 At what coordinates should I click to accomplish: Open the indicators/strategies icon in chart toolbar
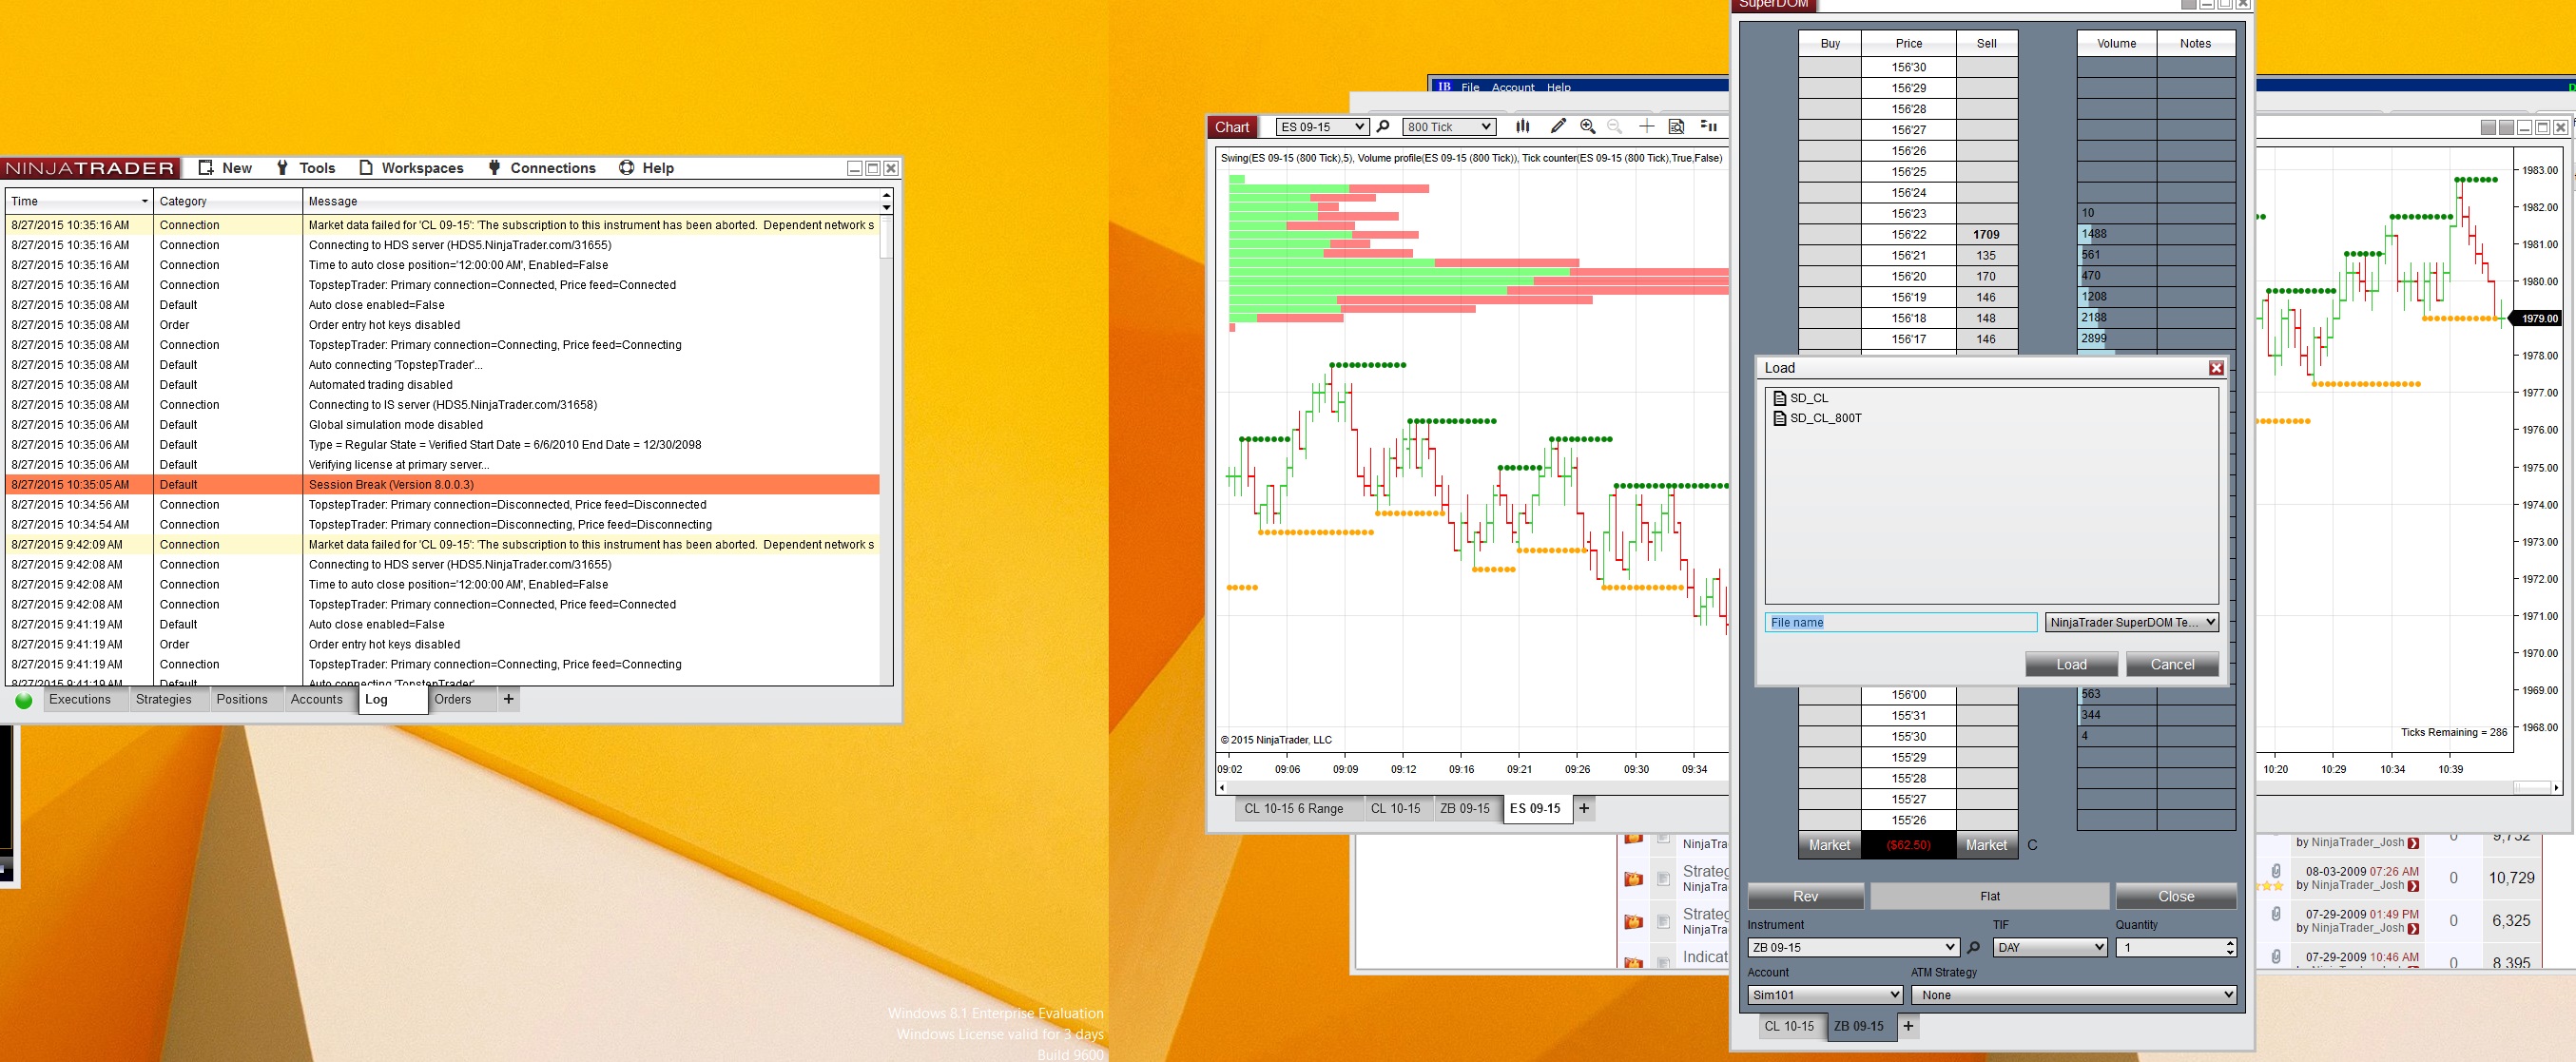coord(1709,126)
